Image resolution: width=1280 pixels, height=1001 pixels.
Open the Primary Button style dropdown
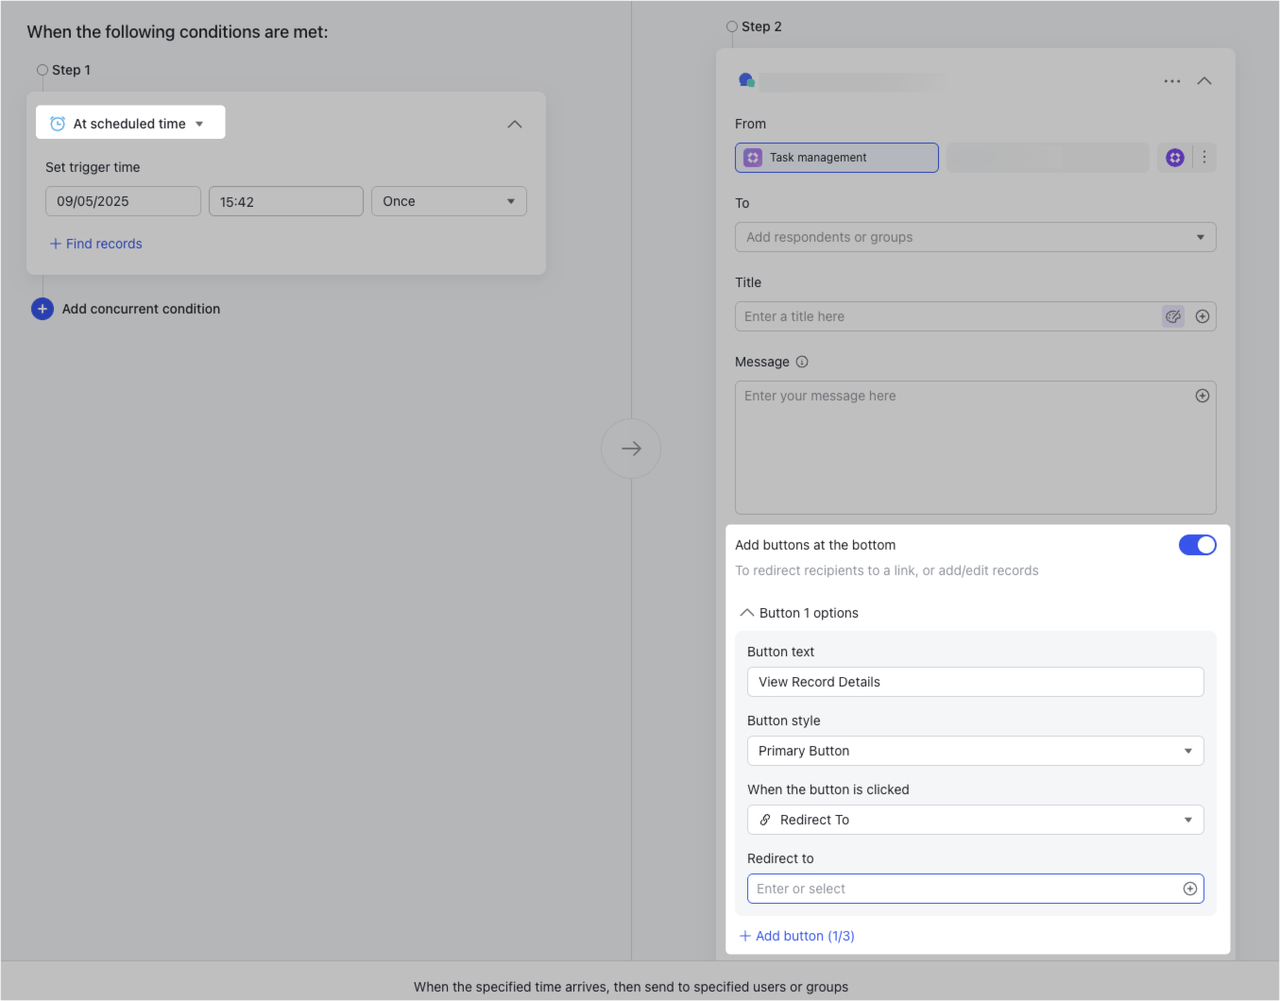click(x=974, y=751)
